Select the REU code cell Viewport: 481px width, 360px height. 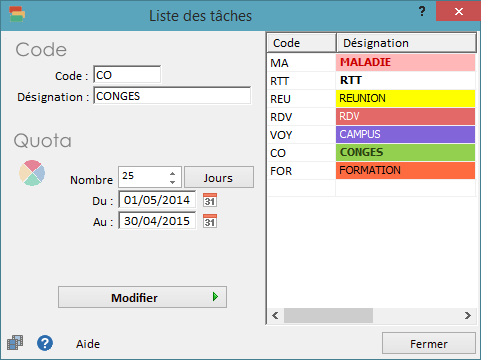pos(301,99)
